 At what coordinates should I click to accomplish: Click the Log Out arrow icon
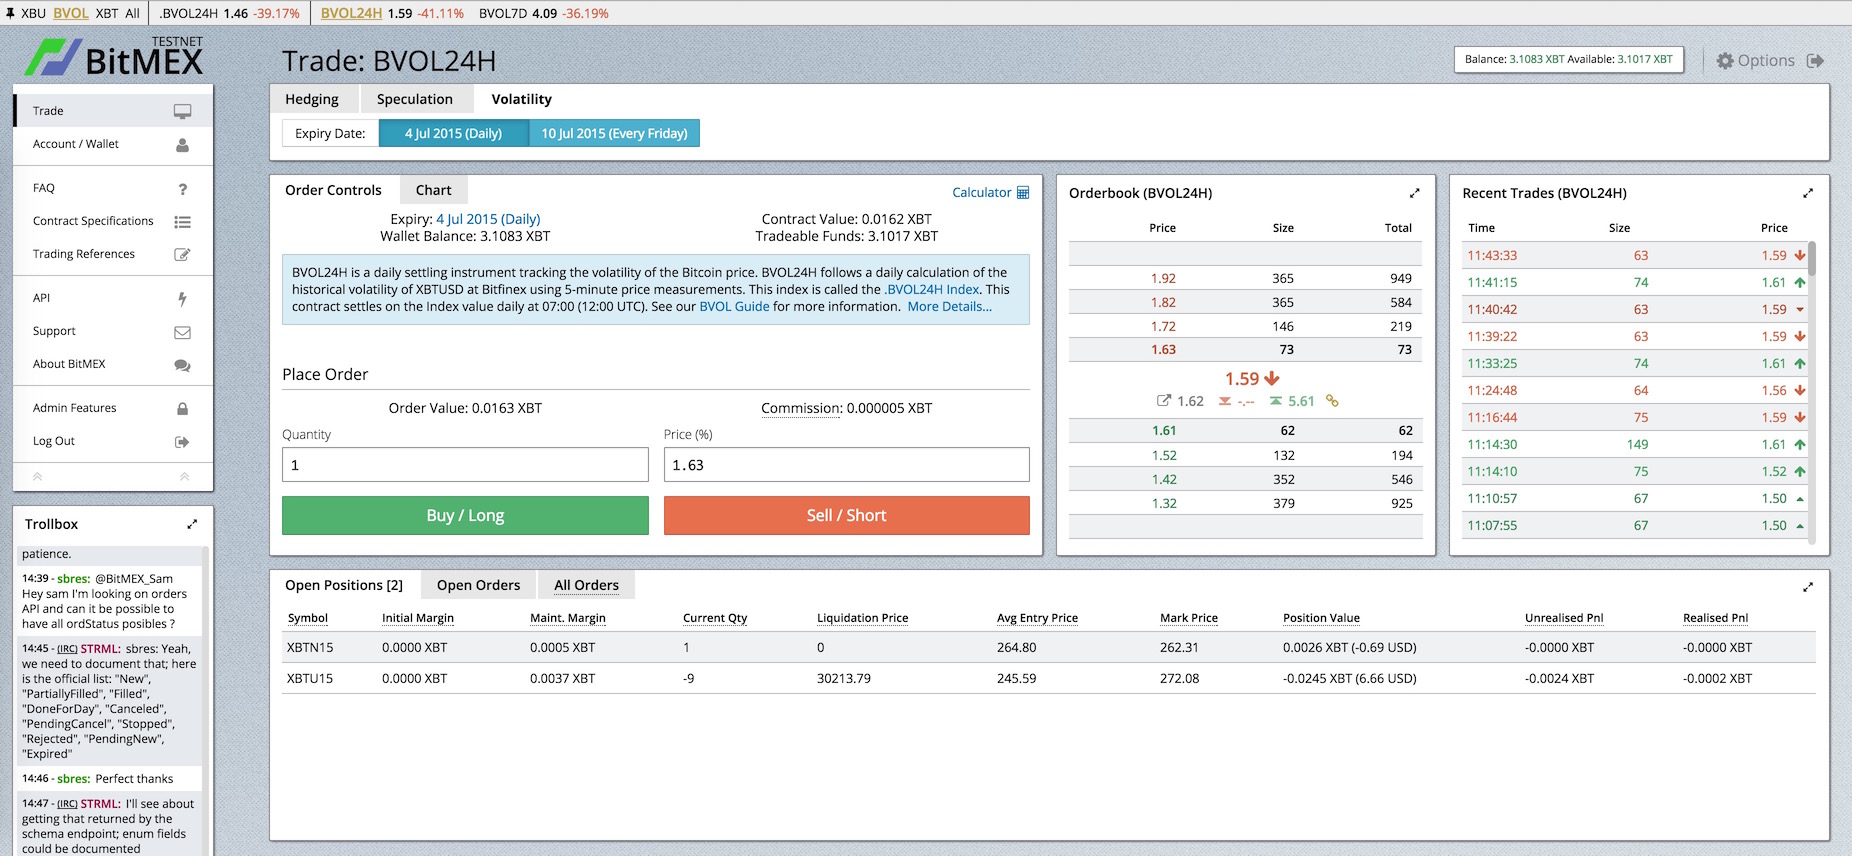182,441
